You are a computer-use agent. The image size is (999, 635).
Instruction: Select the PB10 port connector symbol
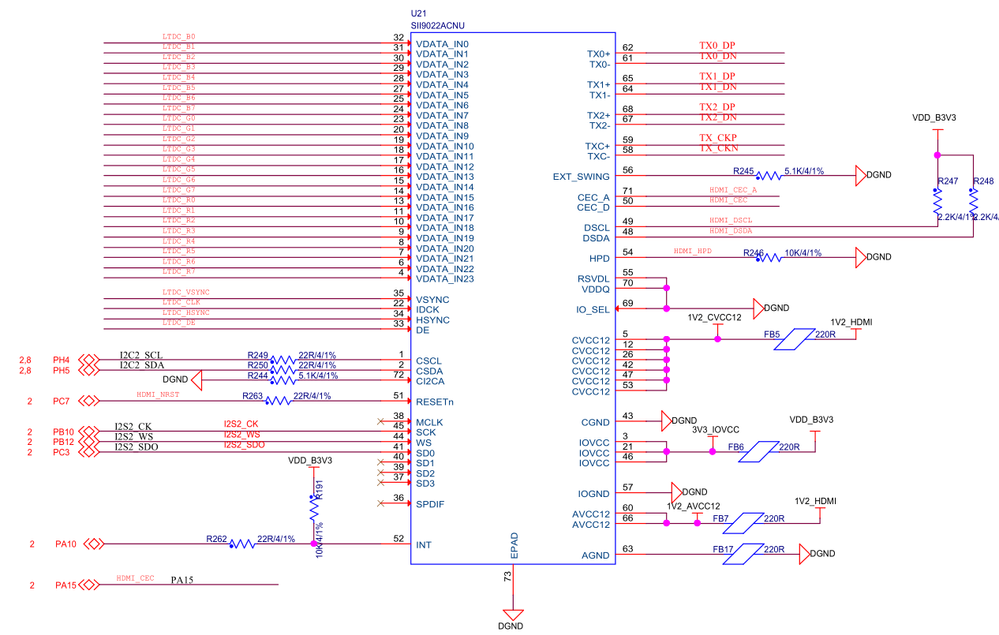[89, 432]
